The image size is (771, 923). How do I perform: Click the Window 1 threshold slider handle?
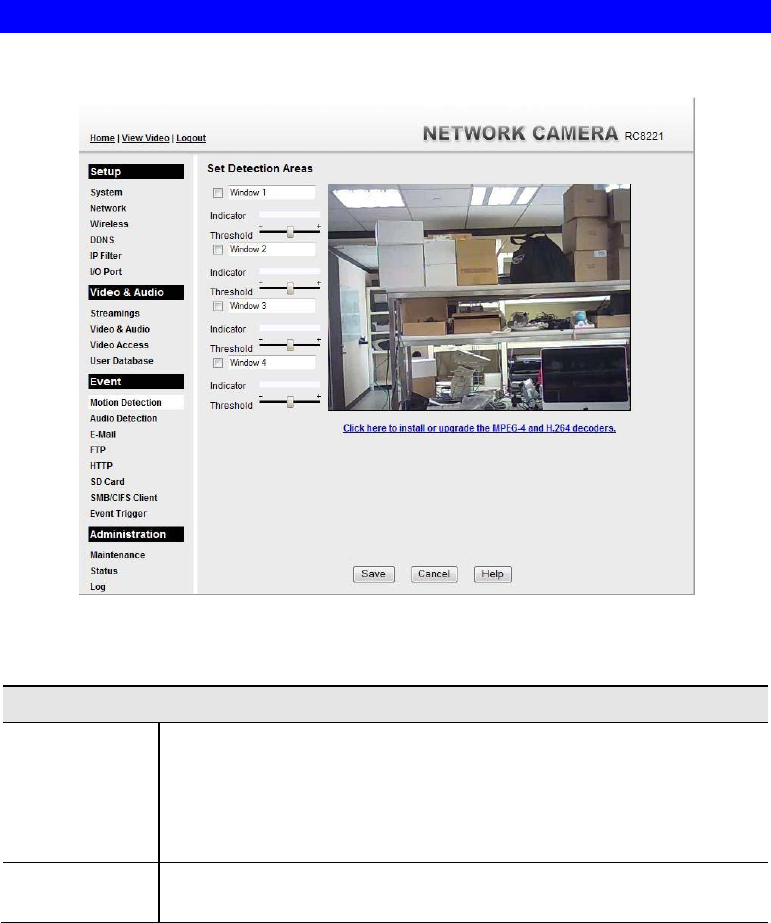click(290, 232)
